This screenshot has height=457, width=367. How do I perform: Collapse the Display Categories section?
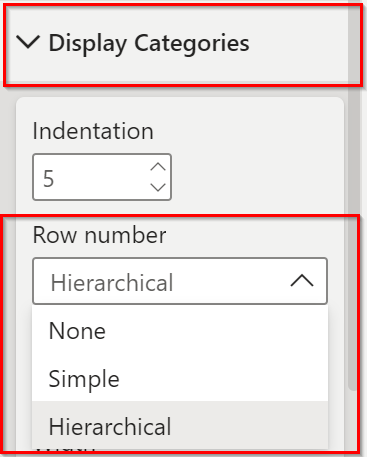[x=28, y=42]
